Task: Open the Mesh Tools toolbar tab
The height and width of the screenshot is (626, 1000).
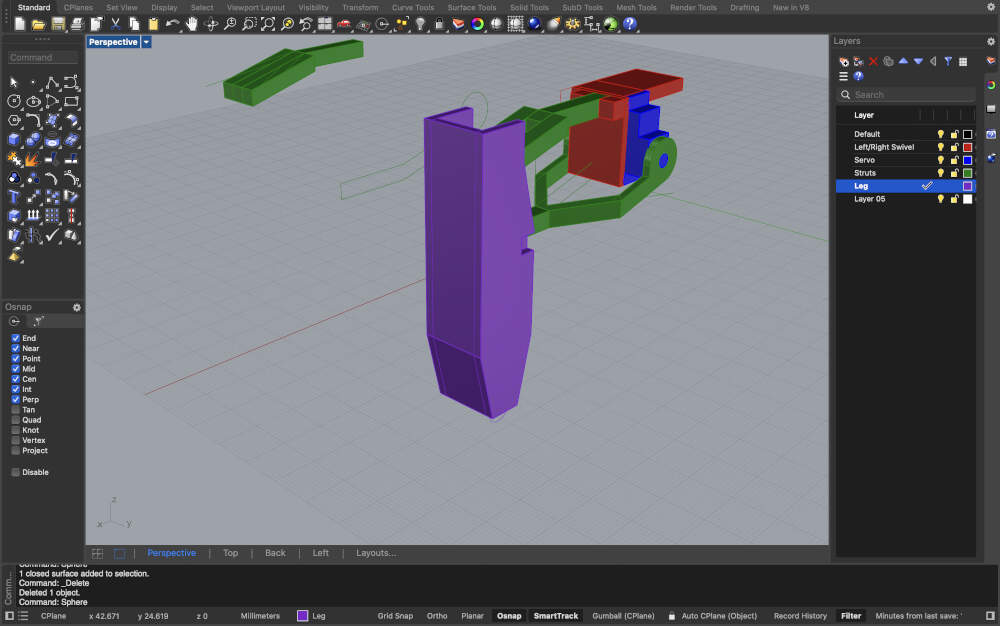Action: [636, 8]
